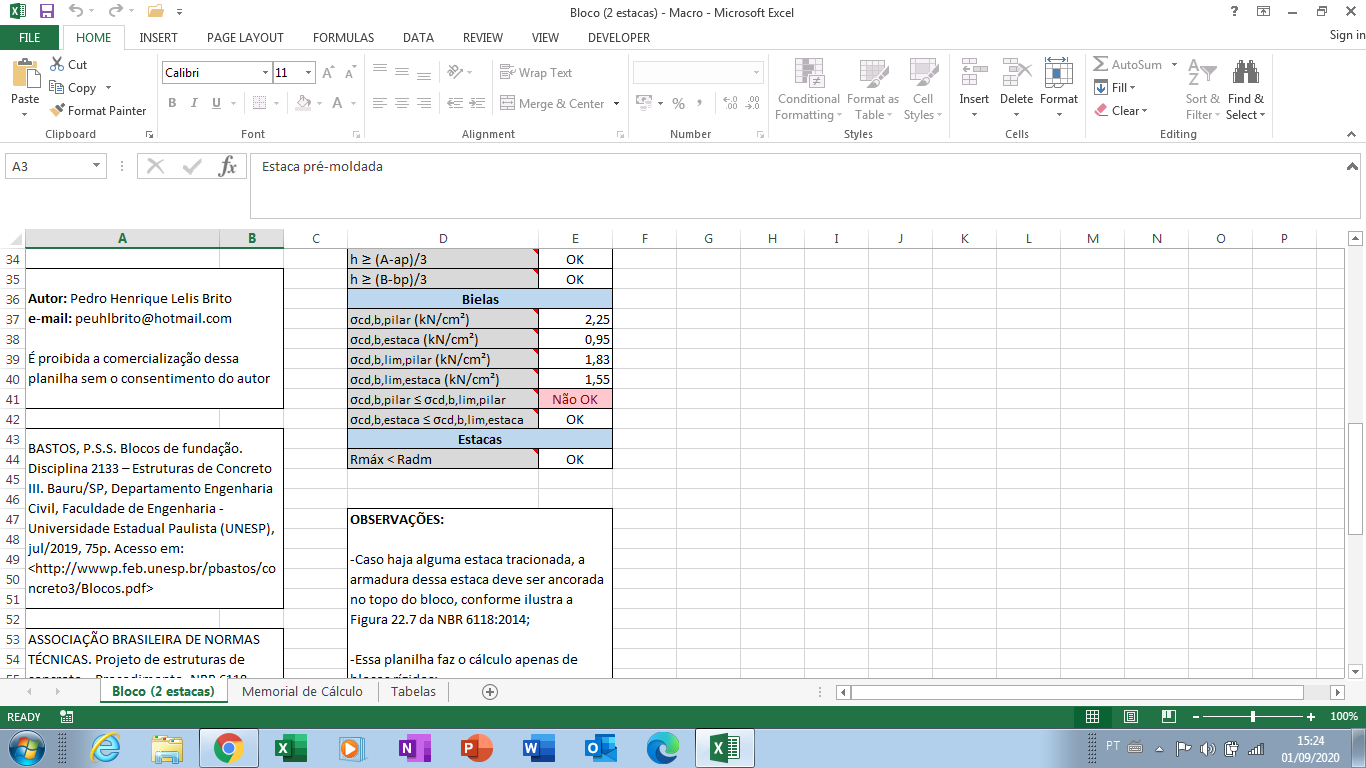1366x768 pixels.
Task: Switch to Normal view in status bar
Action: pyautogui.click(x=1093, y=717)
